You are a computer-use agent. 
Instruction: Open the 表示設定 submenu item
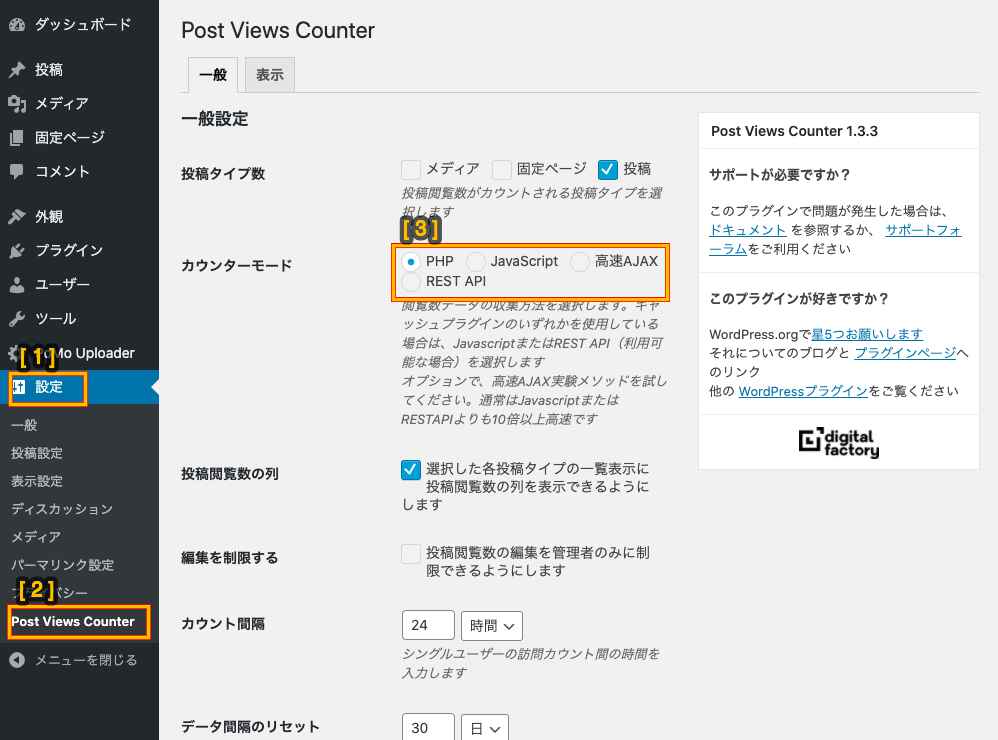tap(37, 481)
